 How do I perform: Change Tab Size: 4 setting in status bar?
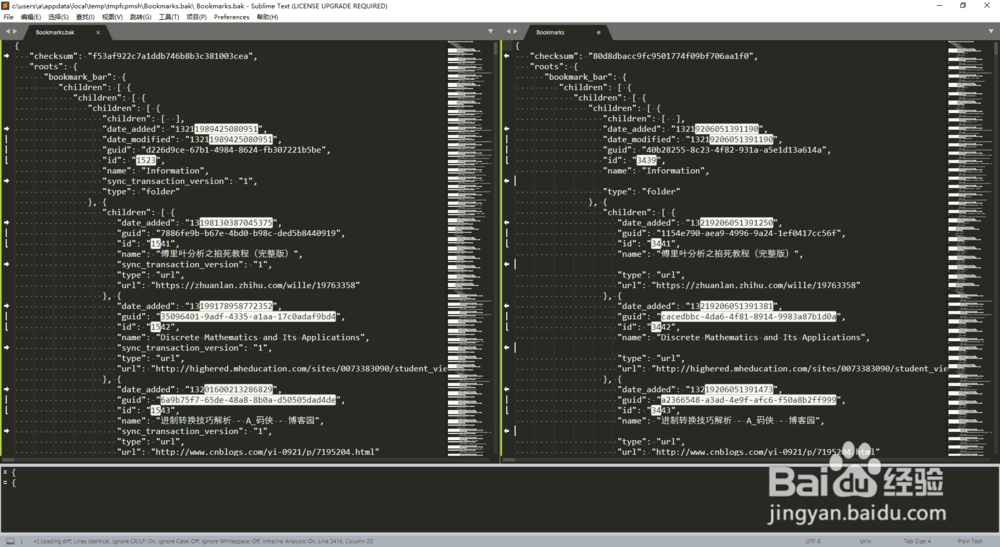[x=917, y=541]
